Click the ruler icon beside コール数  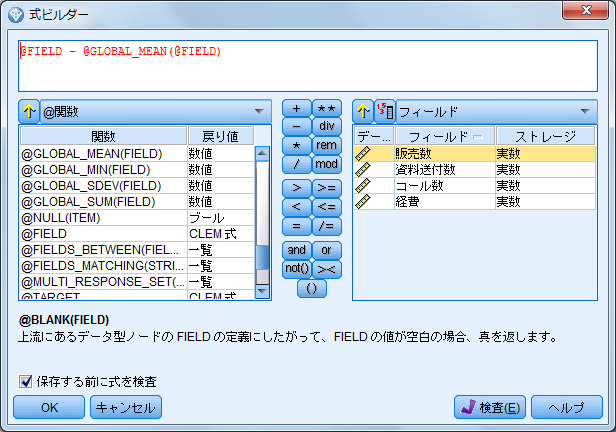point(363,186)
